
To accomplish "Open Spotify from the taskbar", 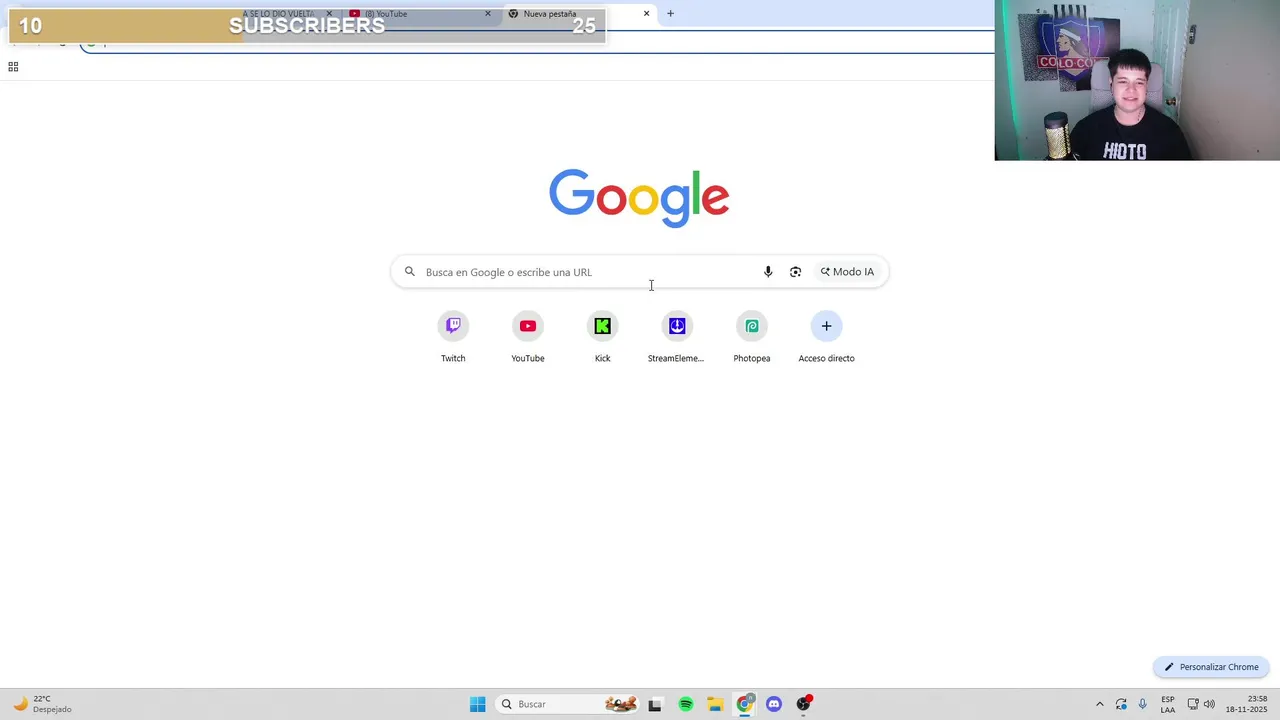I will coord(686,704).
